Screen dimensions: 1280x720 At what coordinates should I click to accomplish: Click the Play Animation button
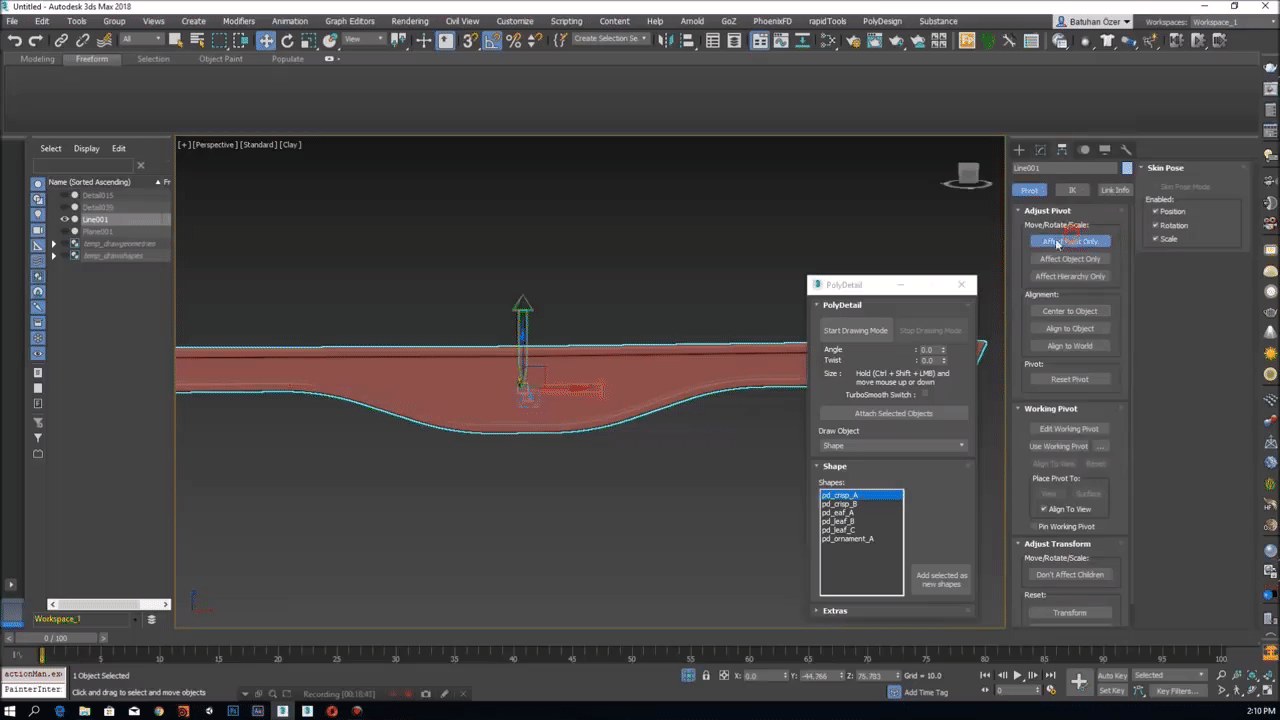point(1018,676)
